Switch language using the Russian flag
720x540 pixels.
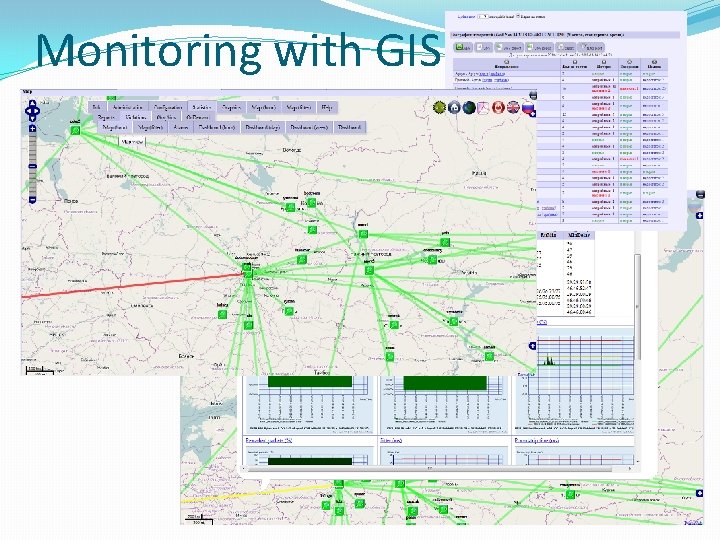528,107
